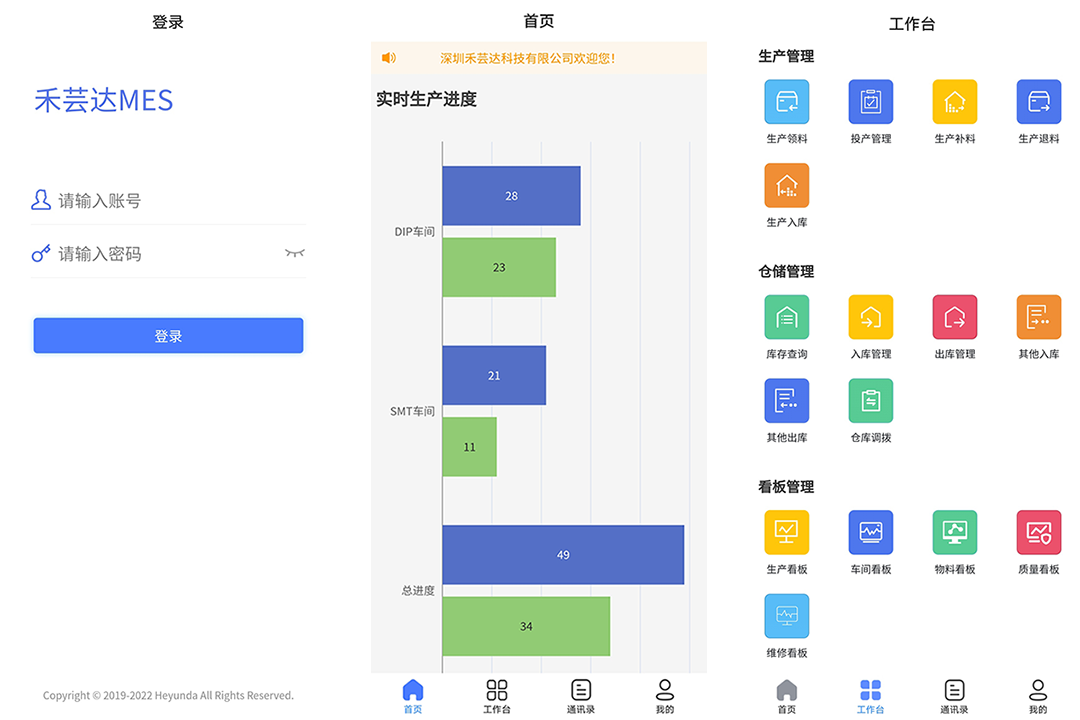Click the DIP车间 axis label
This screenshot has width=1080, height=720.
click(414, 232)
